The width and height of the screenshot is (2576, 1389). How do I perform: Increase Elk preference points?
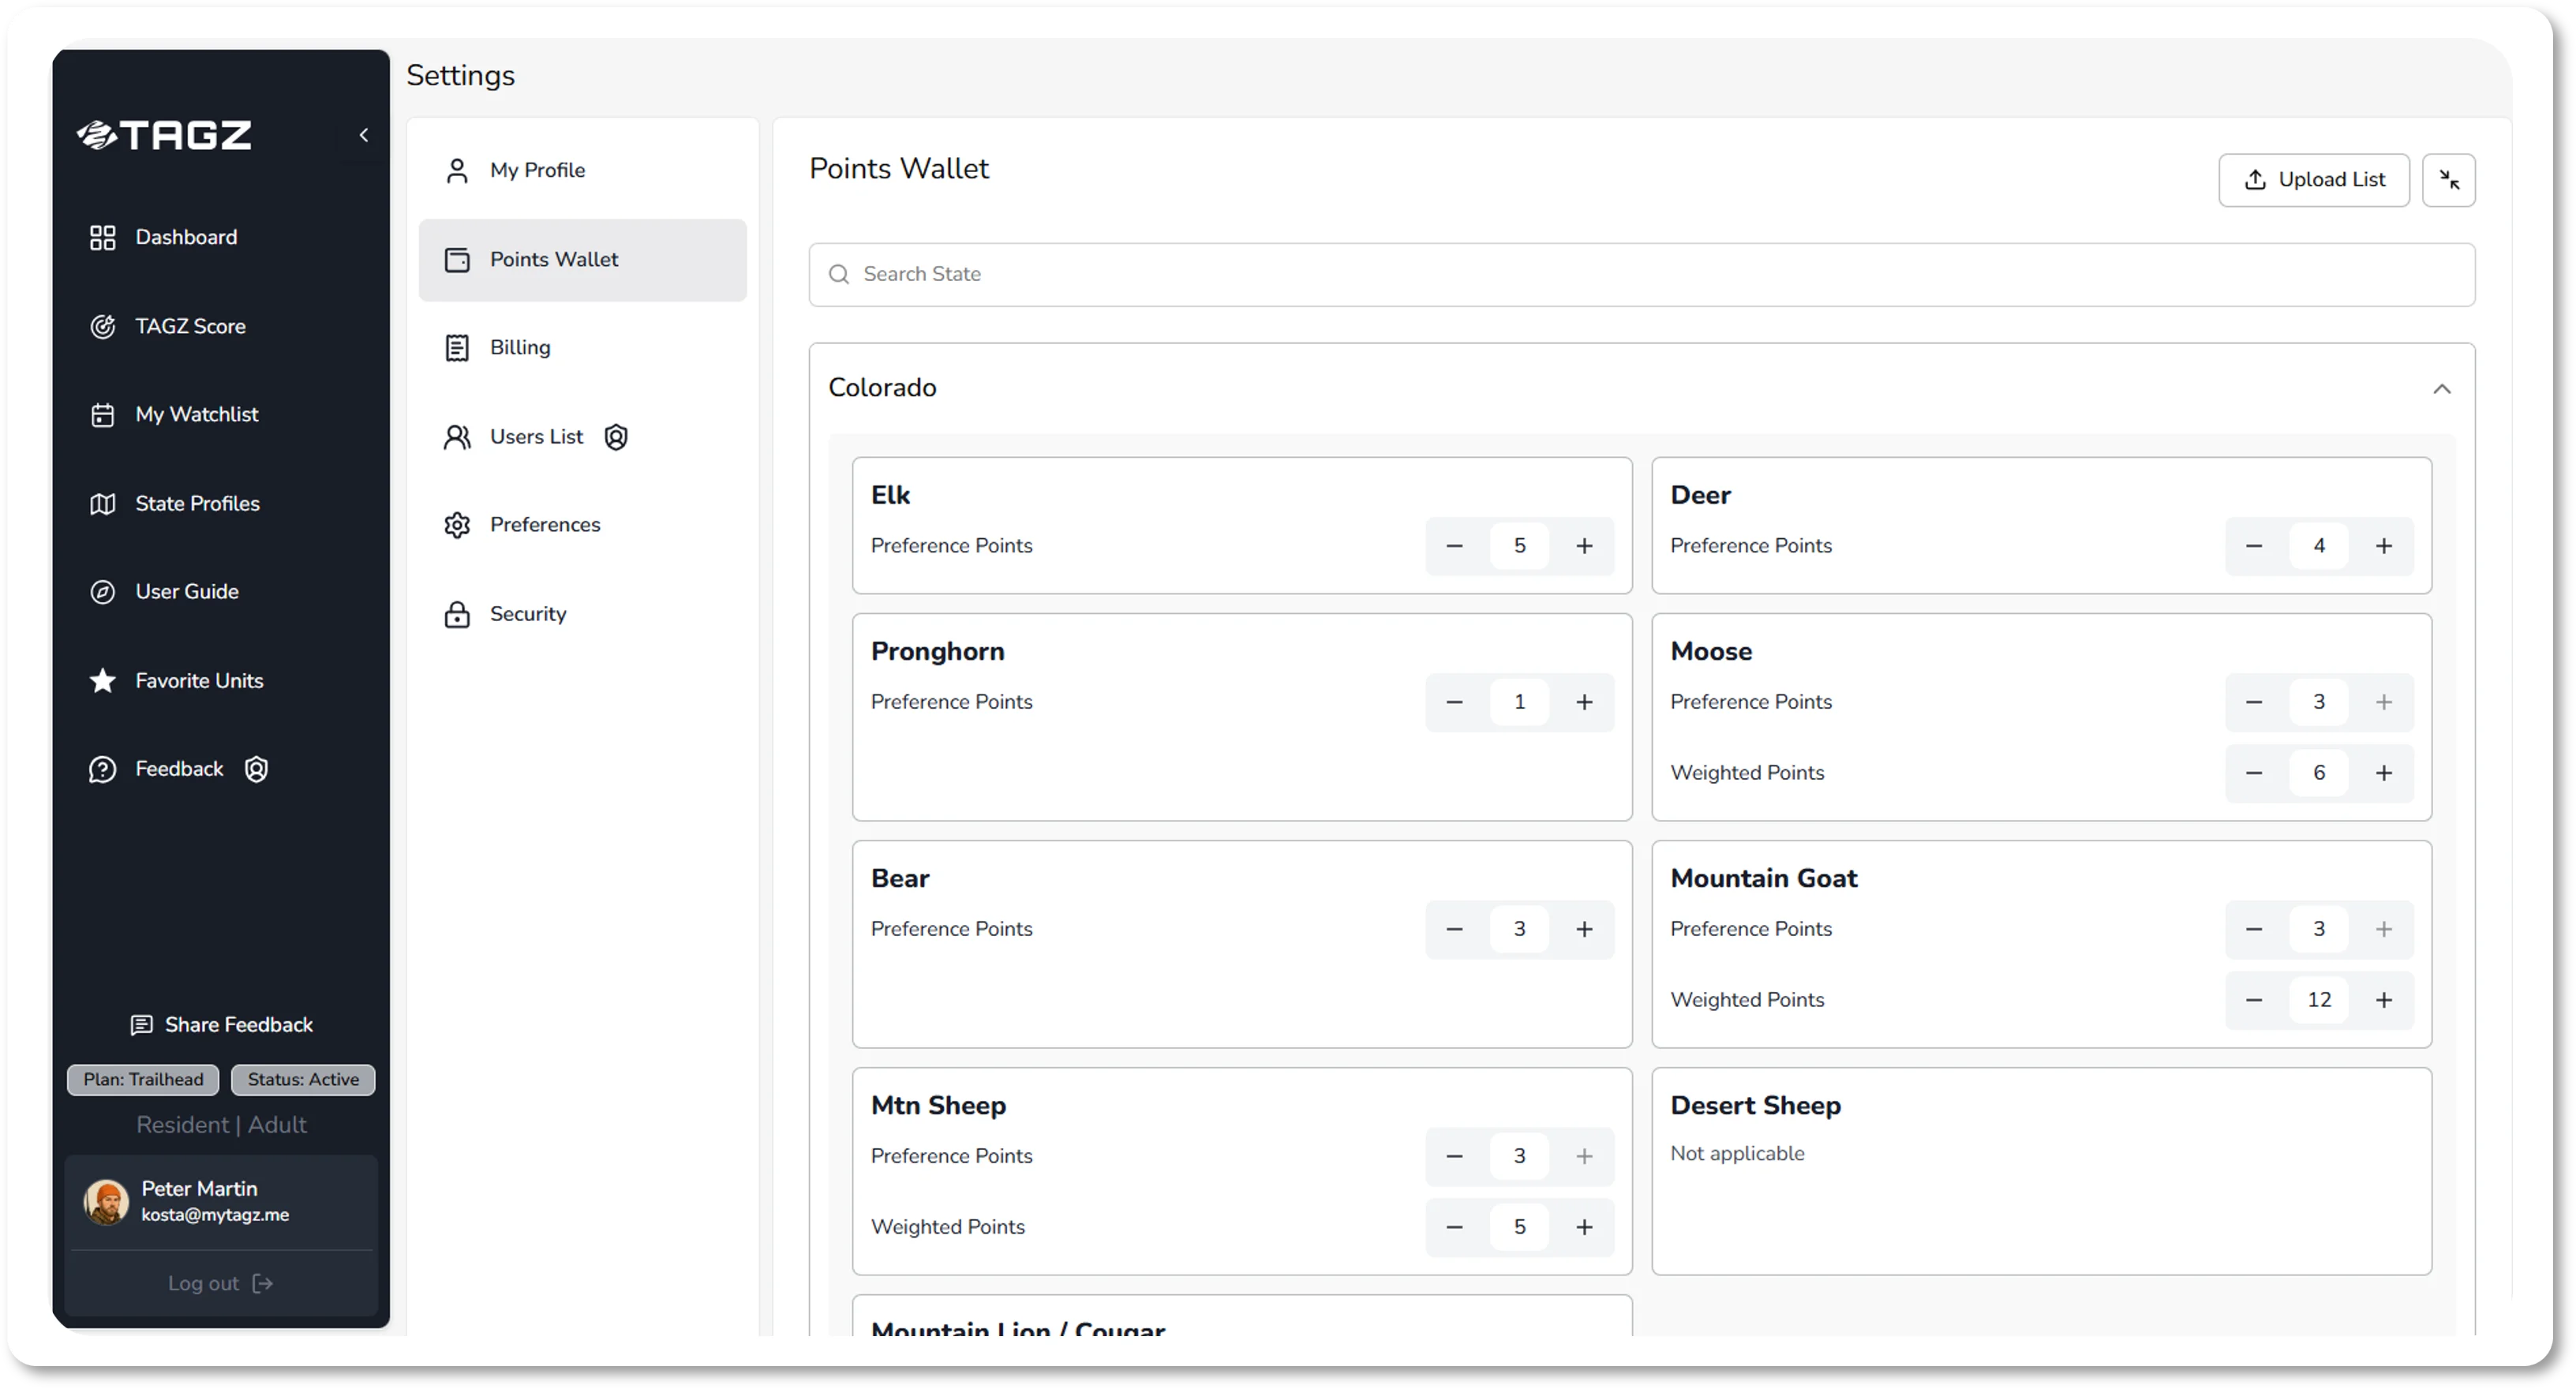pyautogui.click(x=1585, y=546)
